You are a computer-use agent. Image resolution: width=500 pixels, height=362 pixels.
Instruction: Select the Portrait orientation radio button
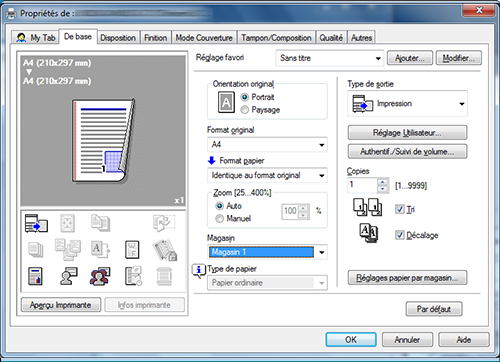point(245,97)
